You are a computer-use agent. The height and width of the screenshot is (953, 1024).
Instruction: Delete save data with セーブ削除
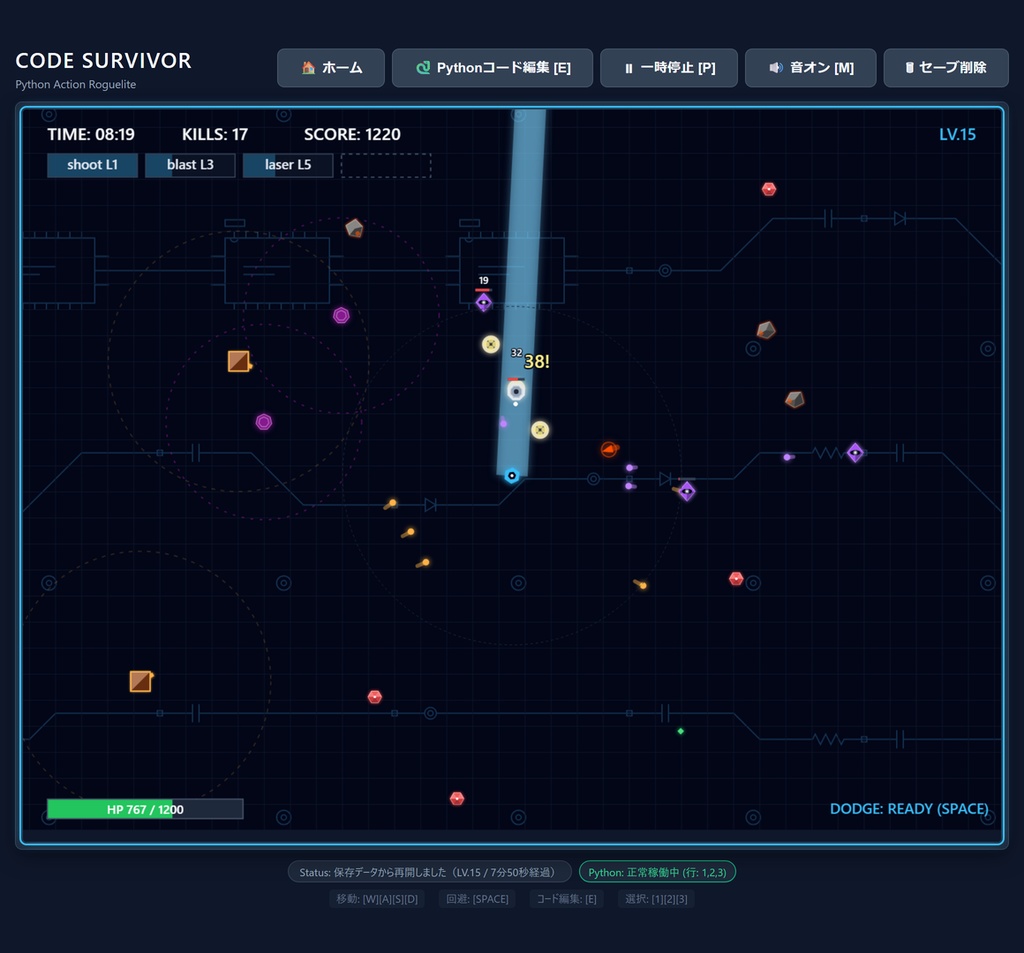tap(946, 67)
